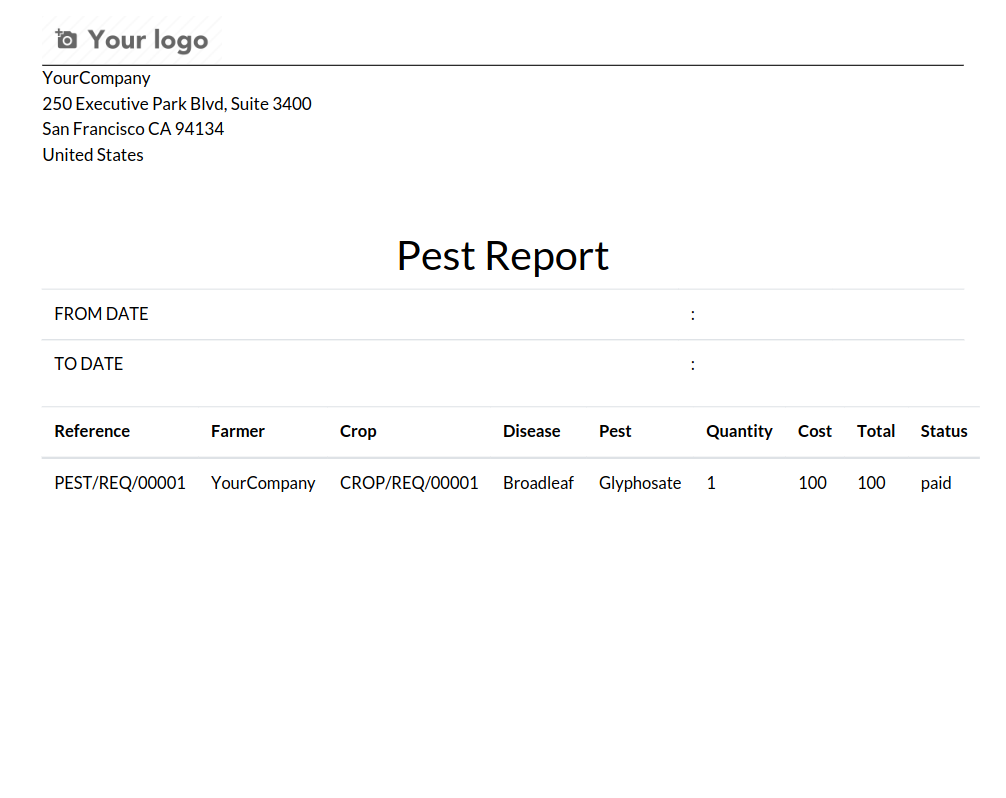Image resolution: width=1006 pixels, height=798 pixels.
Task: Click the FROM DATE label
Action: (101, 314)
